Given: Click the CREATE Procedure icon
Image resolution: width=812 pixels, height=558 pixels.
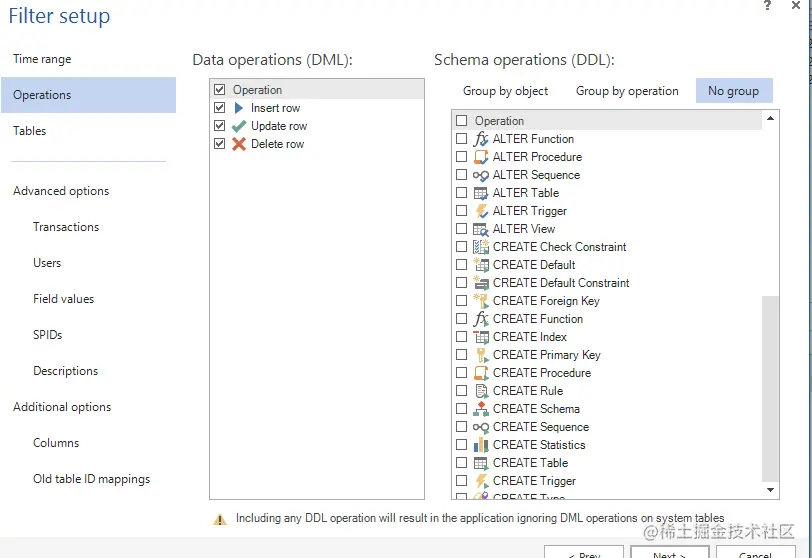Looking at the screenshot, I should pos(481,373).
